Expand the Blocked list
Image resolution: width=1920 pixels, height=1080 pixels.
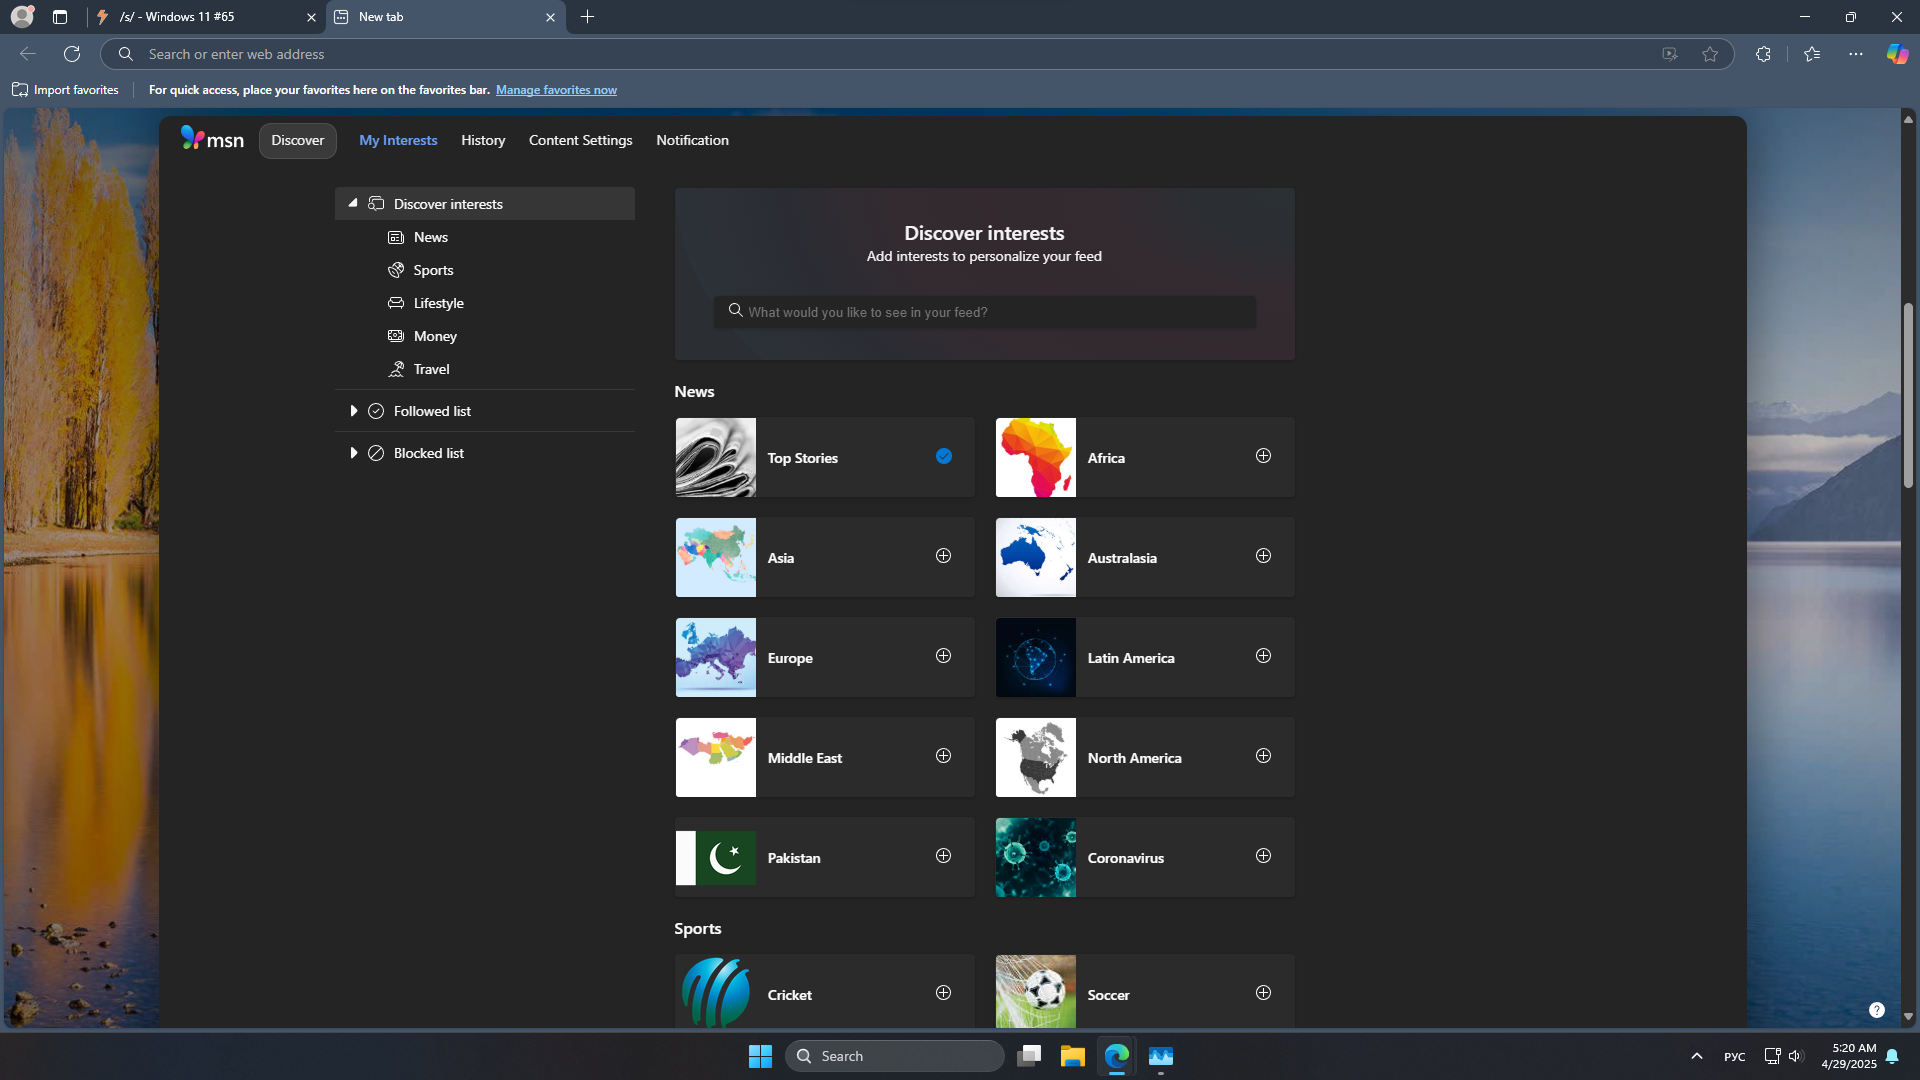pyautogui.click(x=353, y=453)
